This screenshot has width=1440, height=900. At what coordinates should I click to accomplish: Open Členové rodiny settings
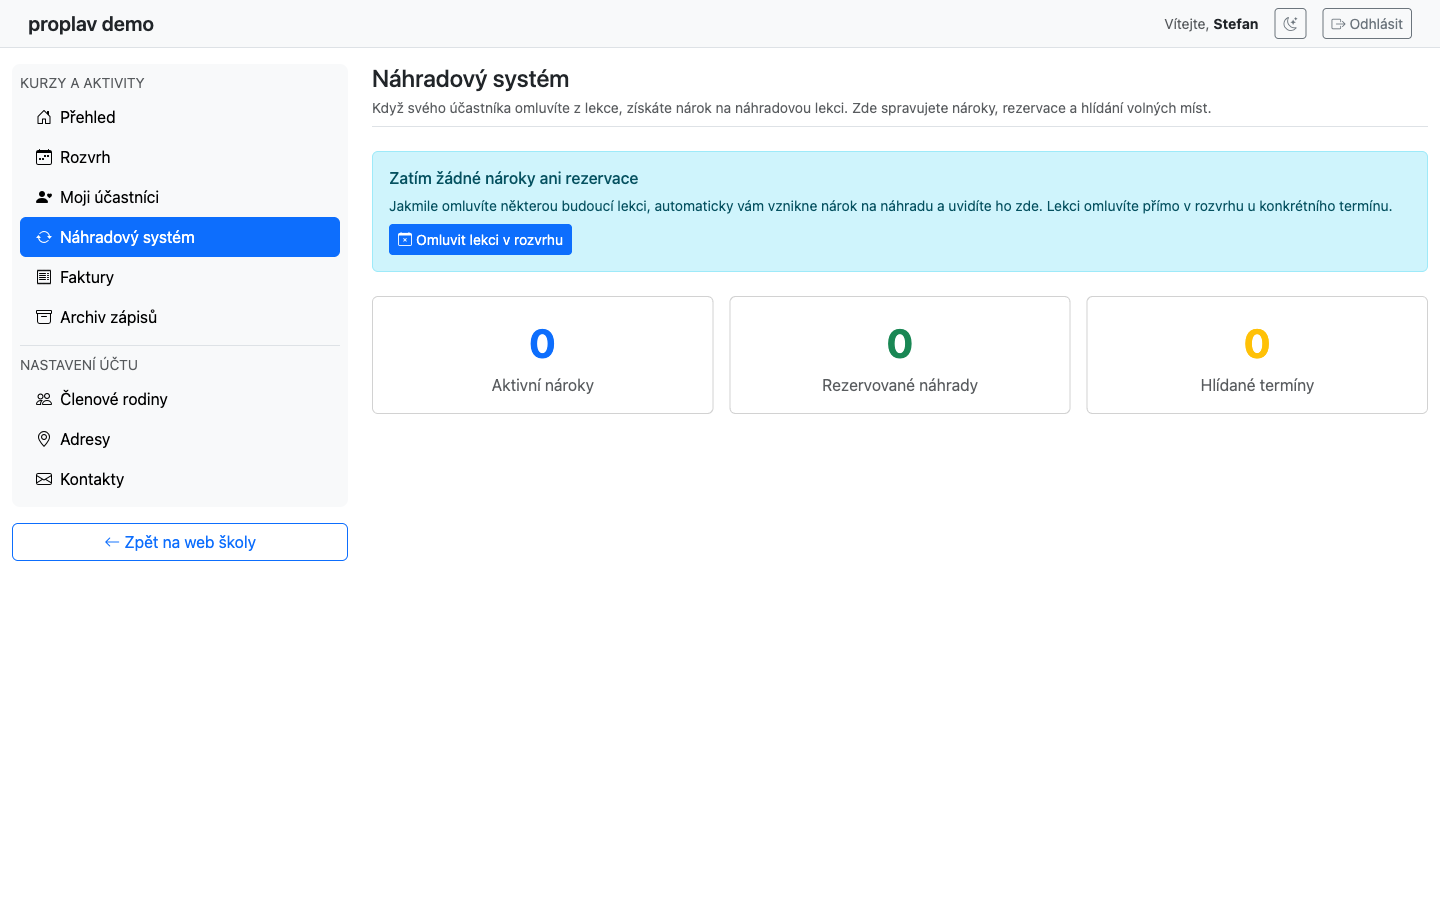(180, 399)
